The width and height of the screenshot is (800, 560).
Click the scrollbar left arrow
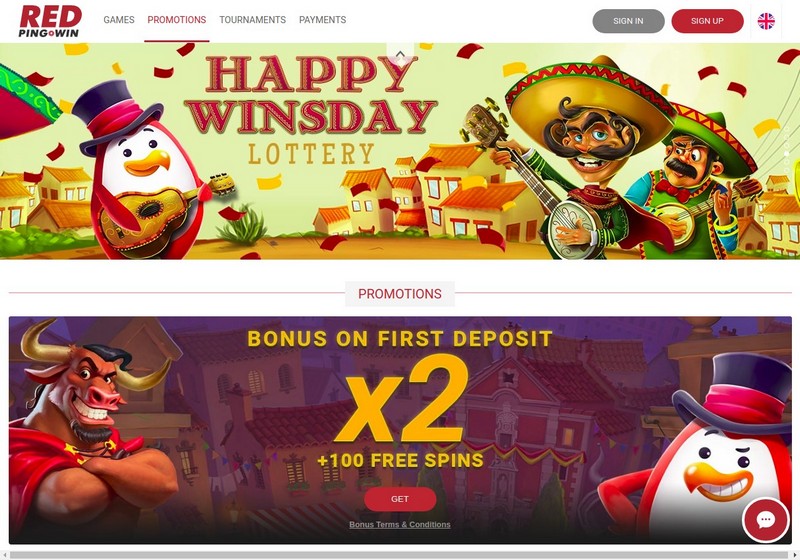tap(5, 555)
